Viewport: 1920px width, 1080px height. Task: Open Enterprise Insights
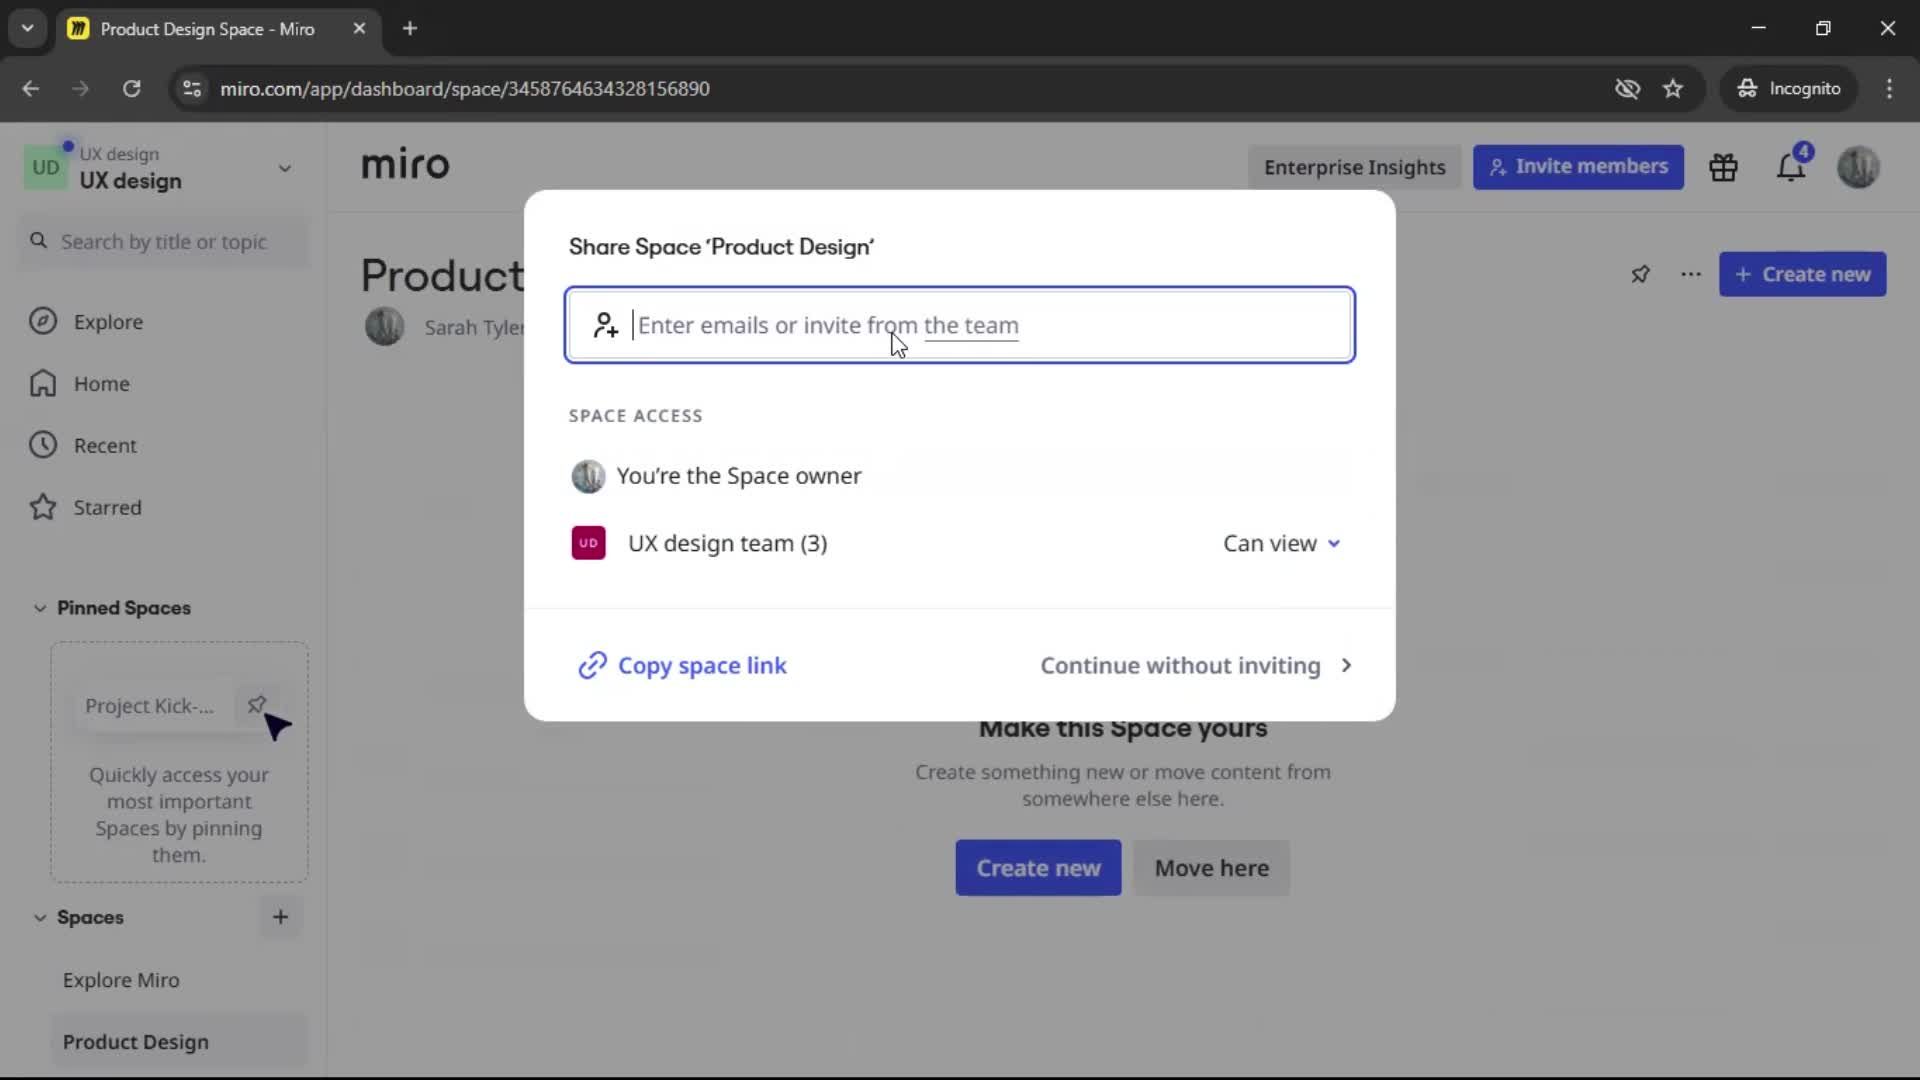pos(1354,167)
